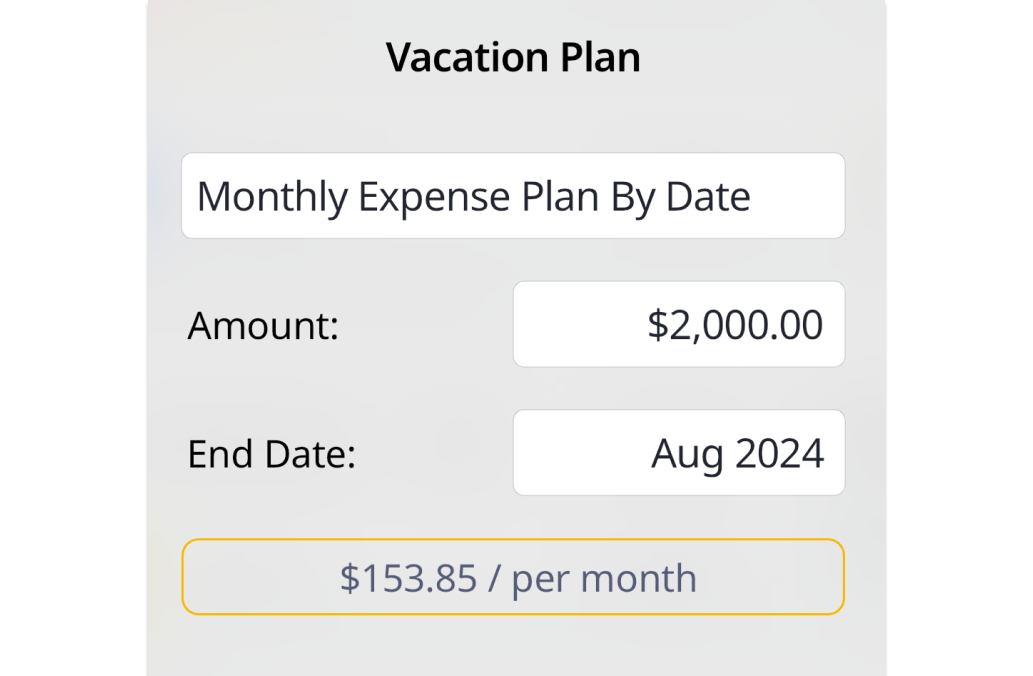Click the $153.85 per month result box
The height and width of the screenshot is (676, 1033).
(512, 577)
